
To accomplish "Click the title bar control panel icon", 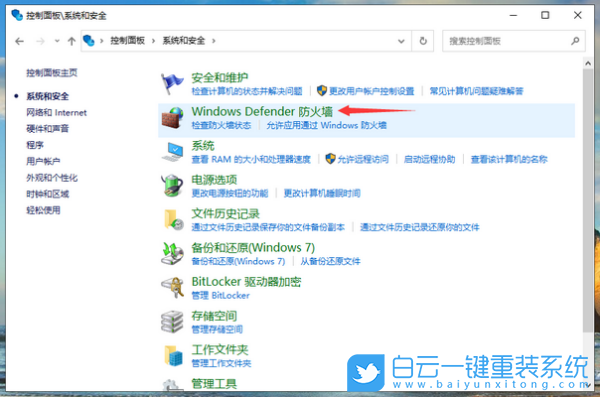I will pyautogui.click(x=17, y=15).
